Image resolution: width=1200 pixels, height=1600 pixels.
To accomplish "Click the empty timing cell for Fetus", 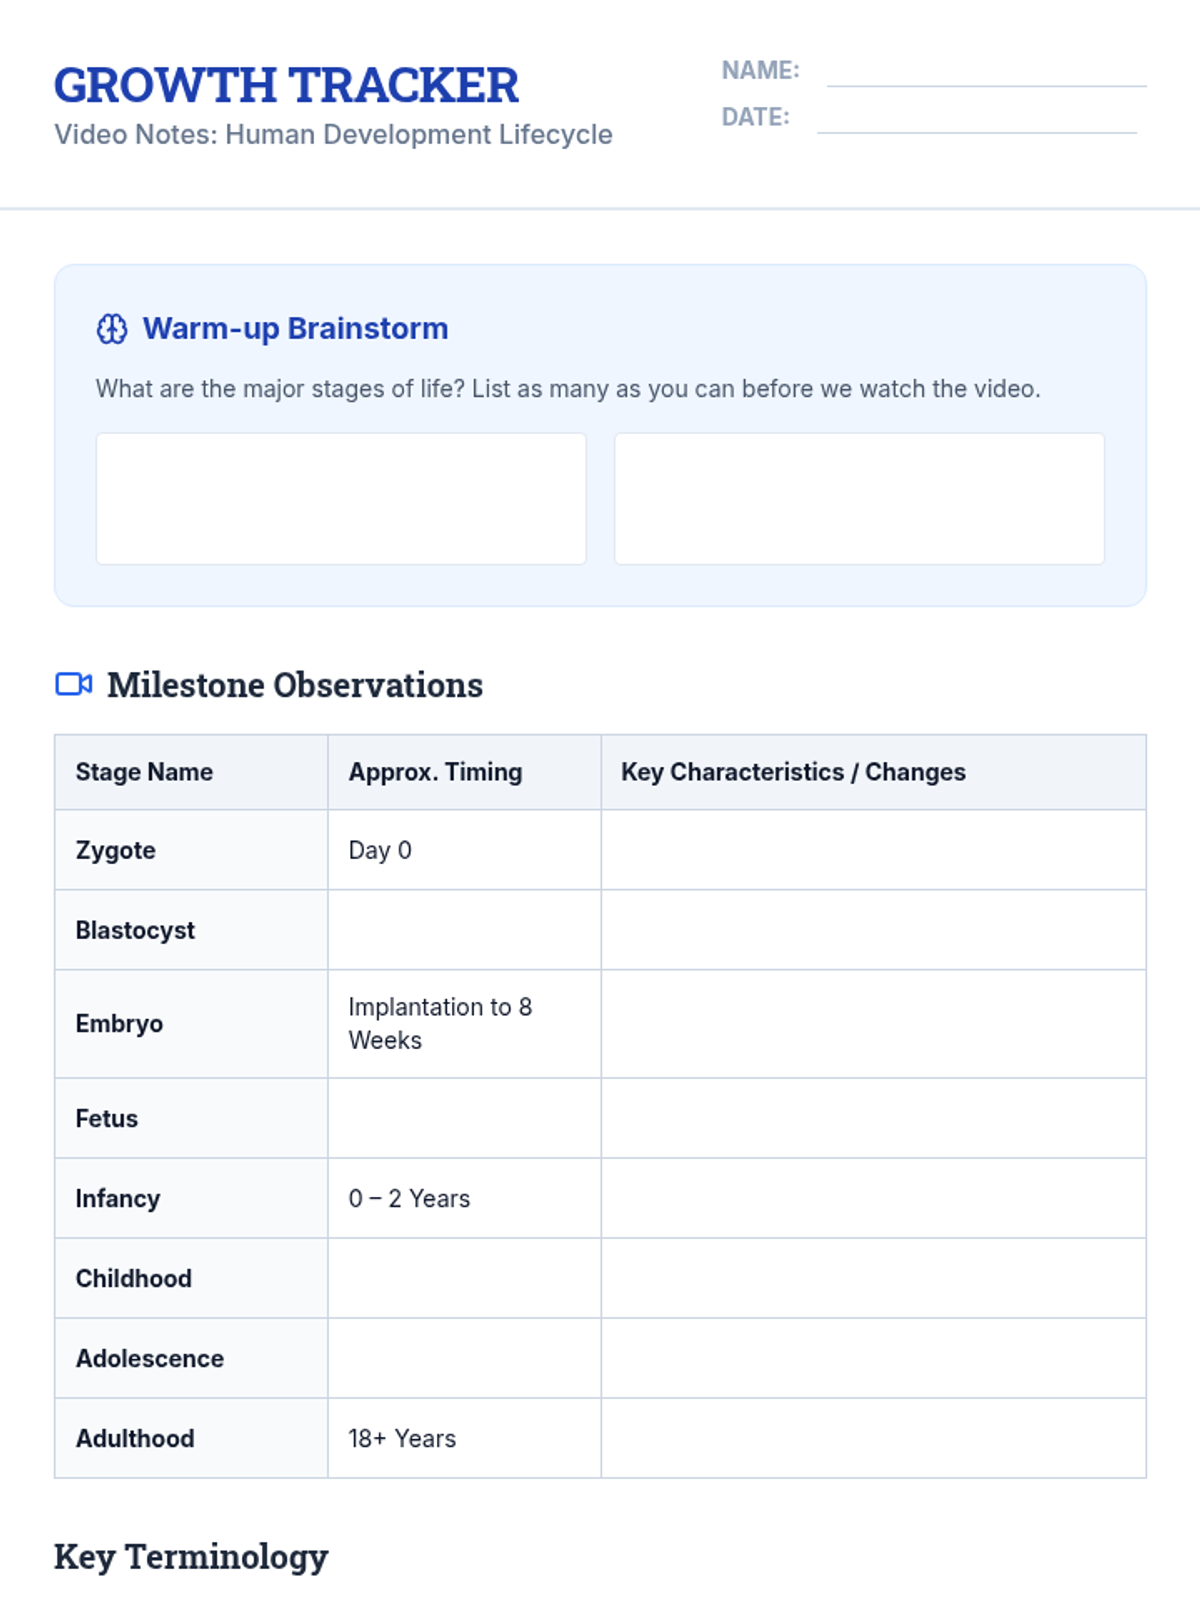I will [464, 1118].
